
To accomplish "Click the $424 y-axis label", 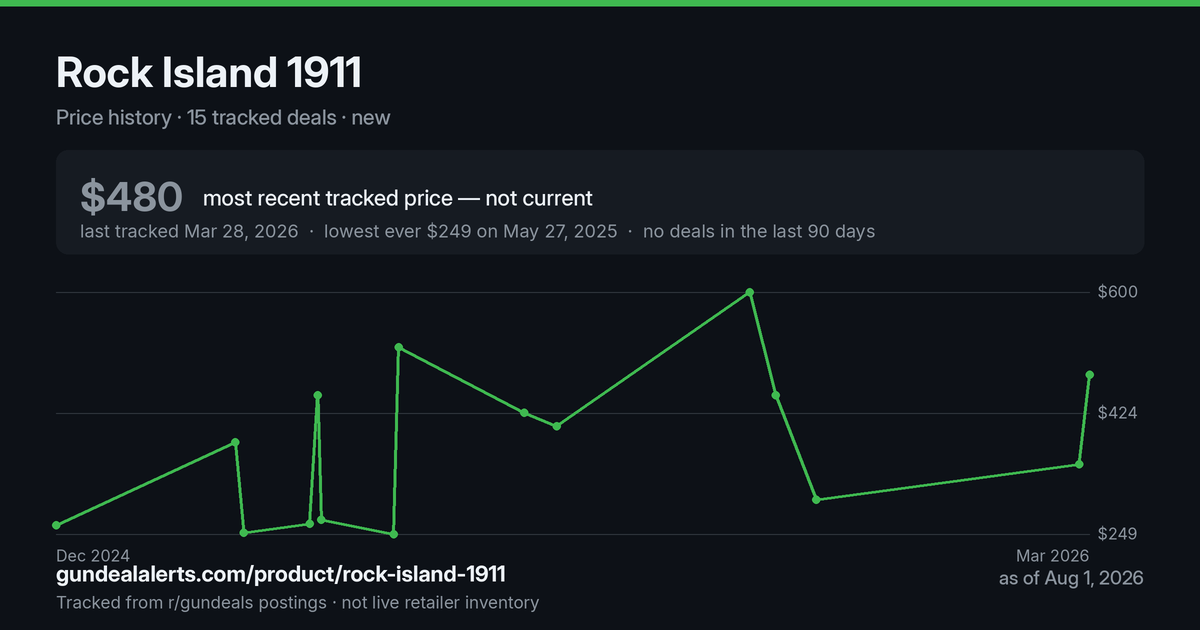I will 1119,413.
